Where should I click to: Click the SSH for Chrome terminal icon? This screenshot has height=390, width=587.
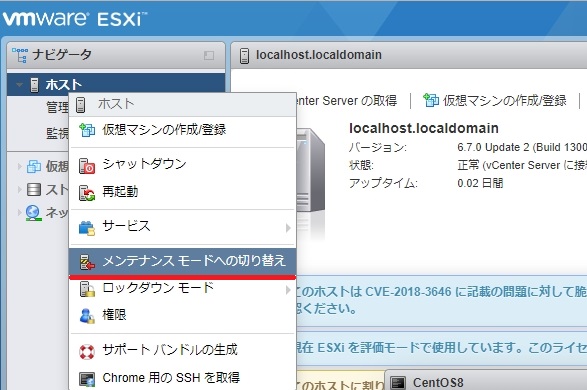87,379
